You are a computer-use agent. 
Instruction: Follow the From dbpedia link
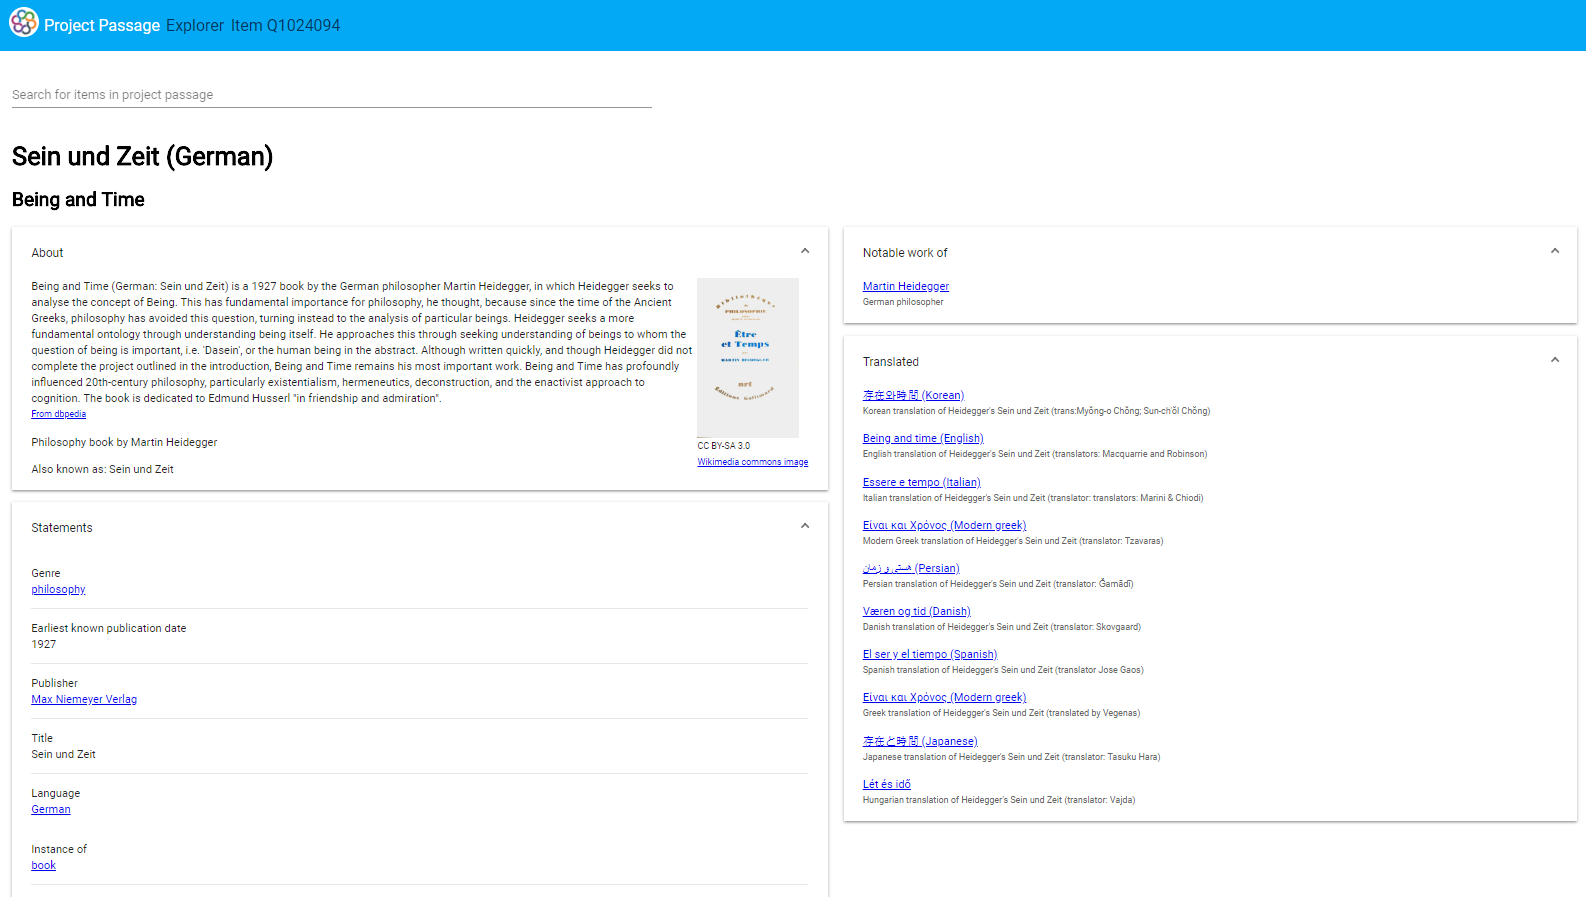tap(58, 414)
